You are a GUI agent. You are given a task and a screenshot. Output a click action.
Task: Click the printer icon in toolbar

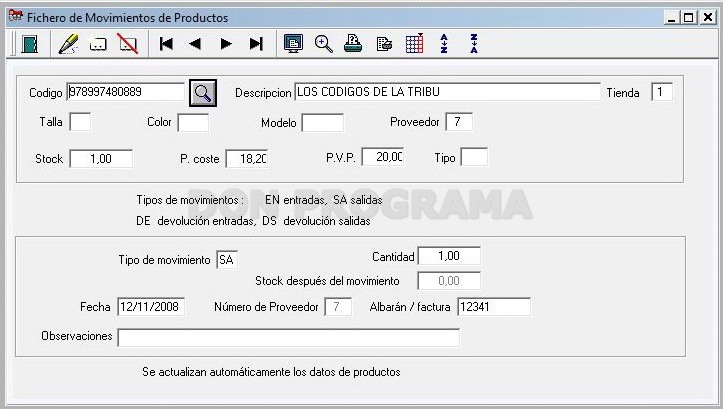click(x=353, y=44)
